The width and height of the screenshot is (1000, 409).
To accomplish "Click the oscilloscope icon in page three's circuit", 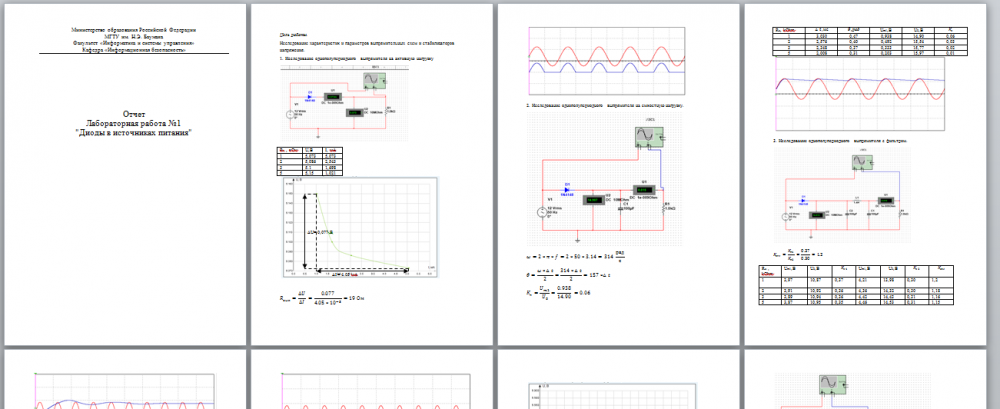I will [x=649, y=138].
